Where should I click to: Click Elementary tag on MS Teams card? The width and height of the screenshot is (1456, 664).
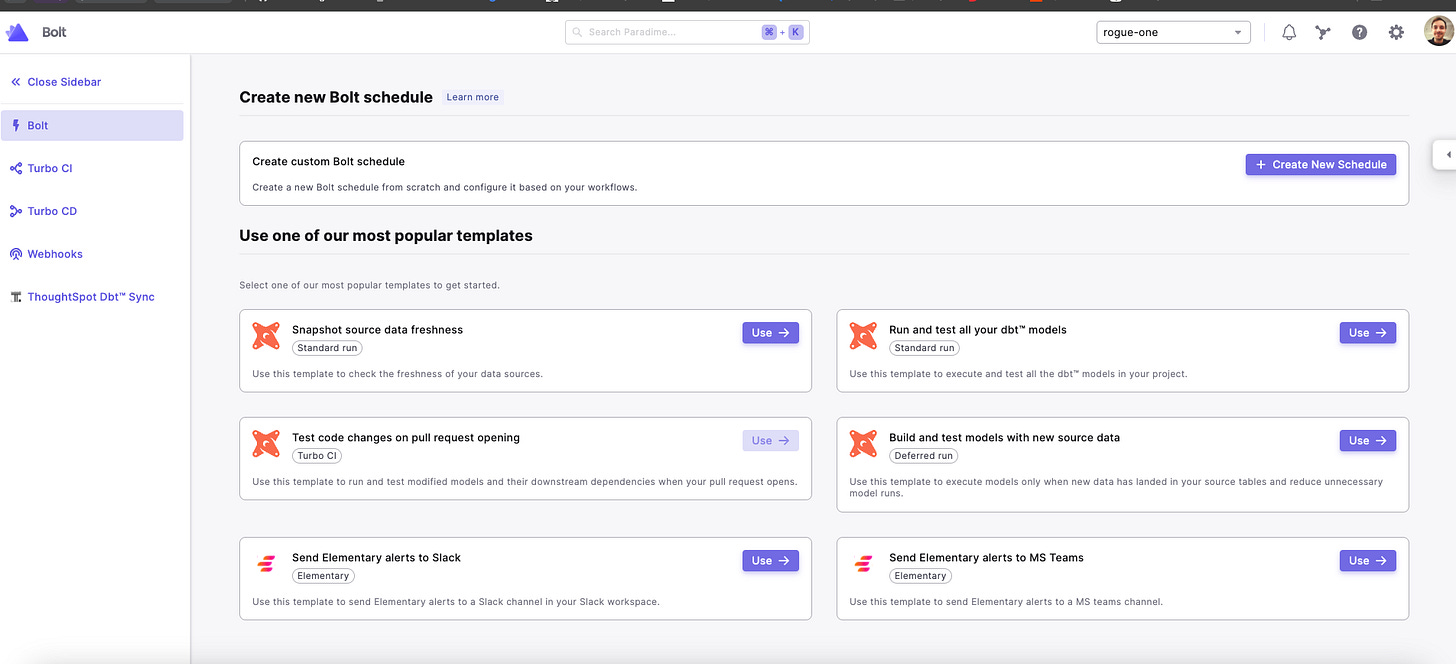(x=920, y=576)
